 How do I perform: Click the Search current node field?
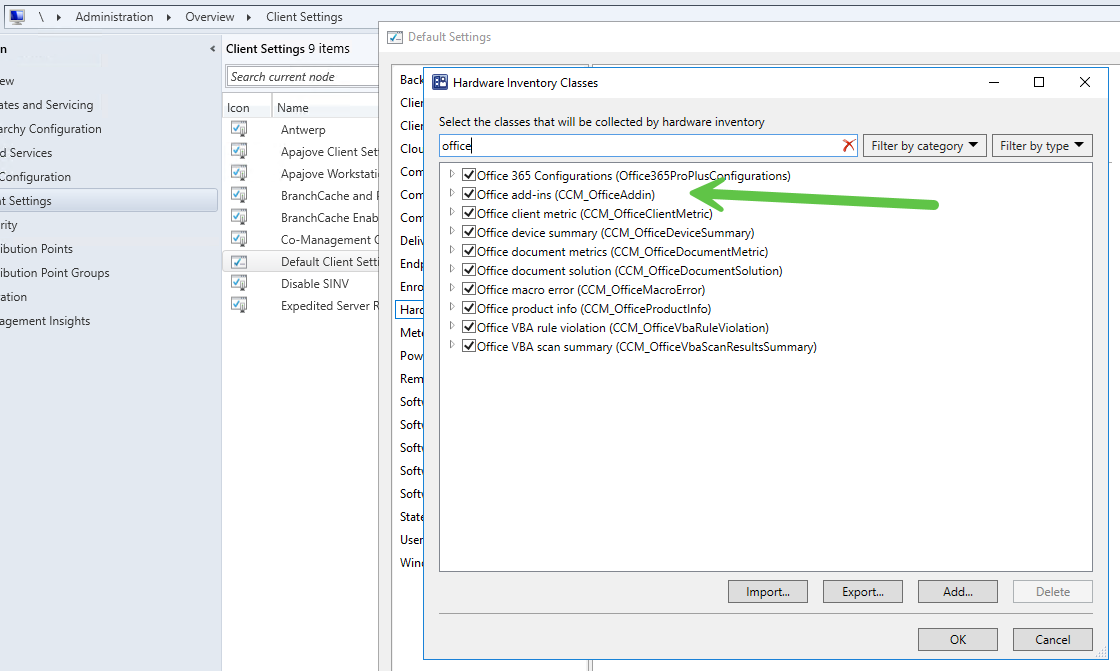pos(303,76)
